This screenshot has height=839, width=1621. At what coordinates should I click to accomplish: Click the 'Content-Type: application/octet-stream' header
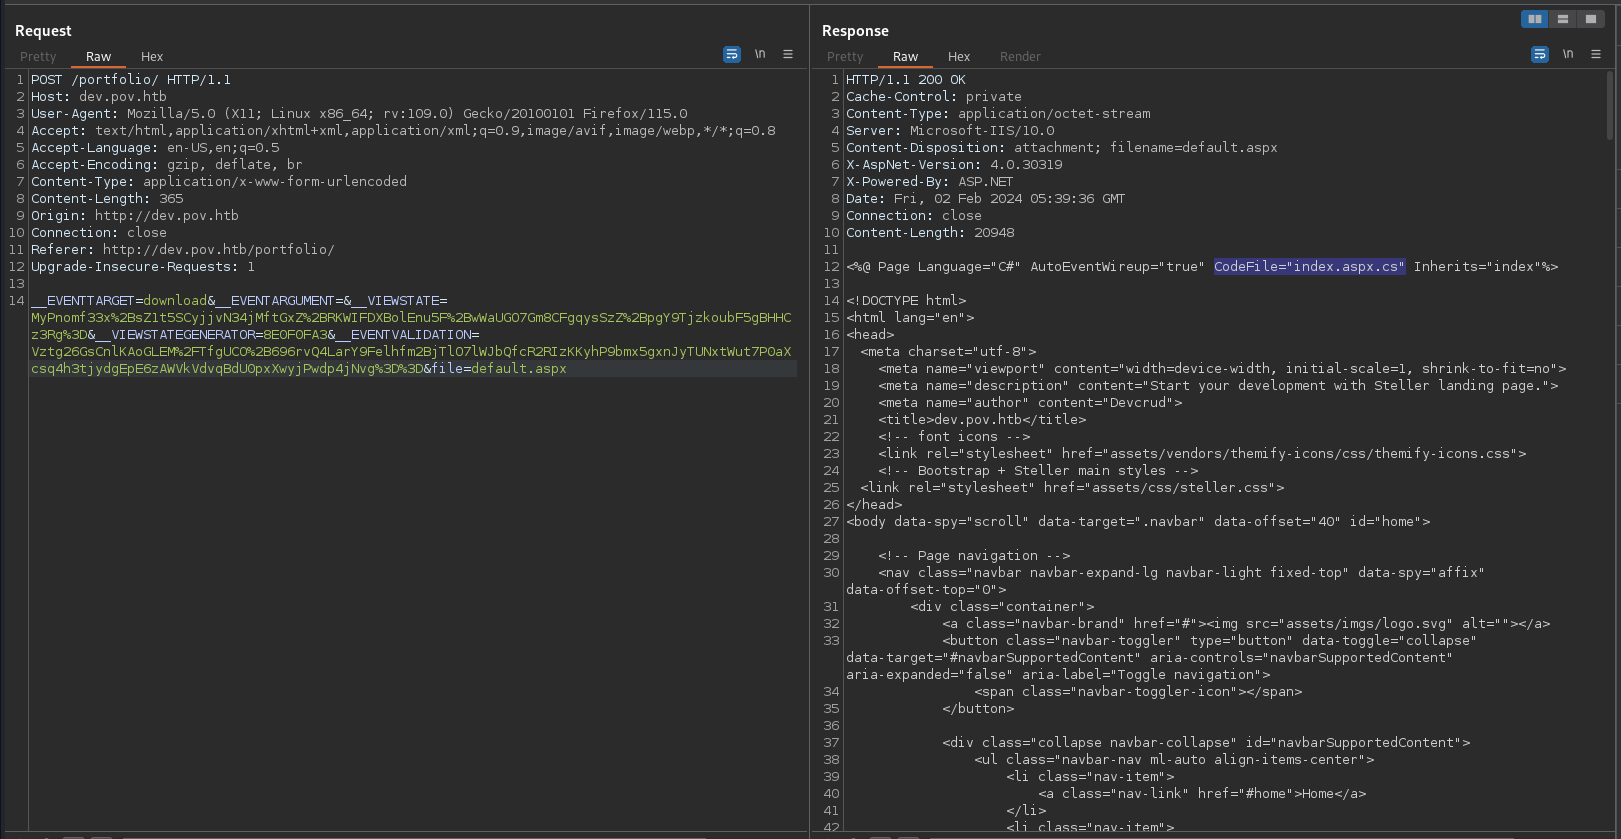(998, 114)
